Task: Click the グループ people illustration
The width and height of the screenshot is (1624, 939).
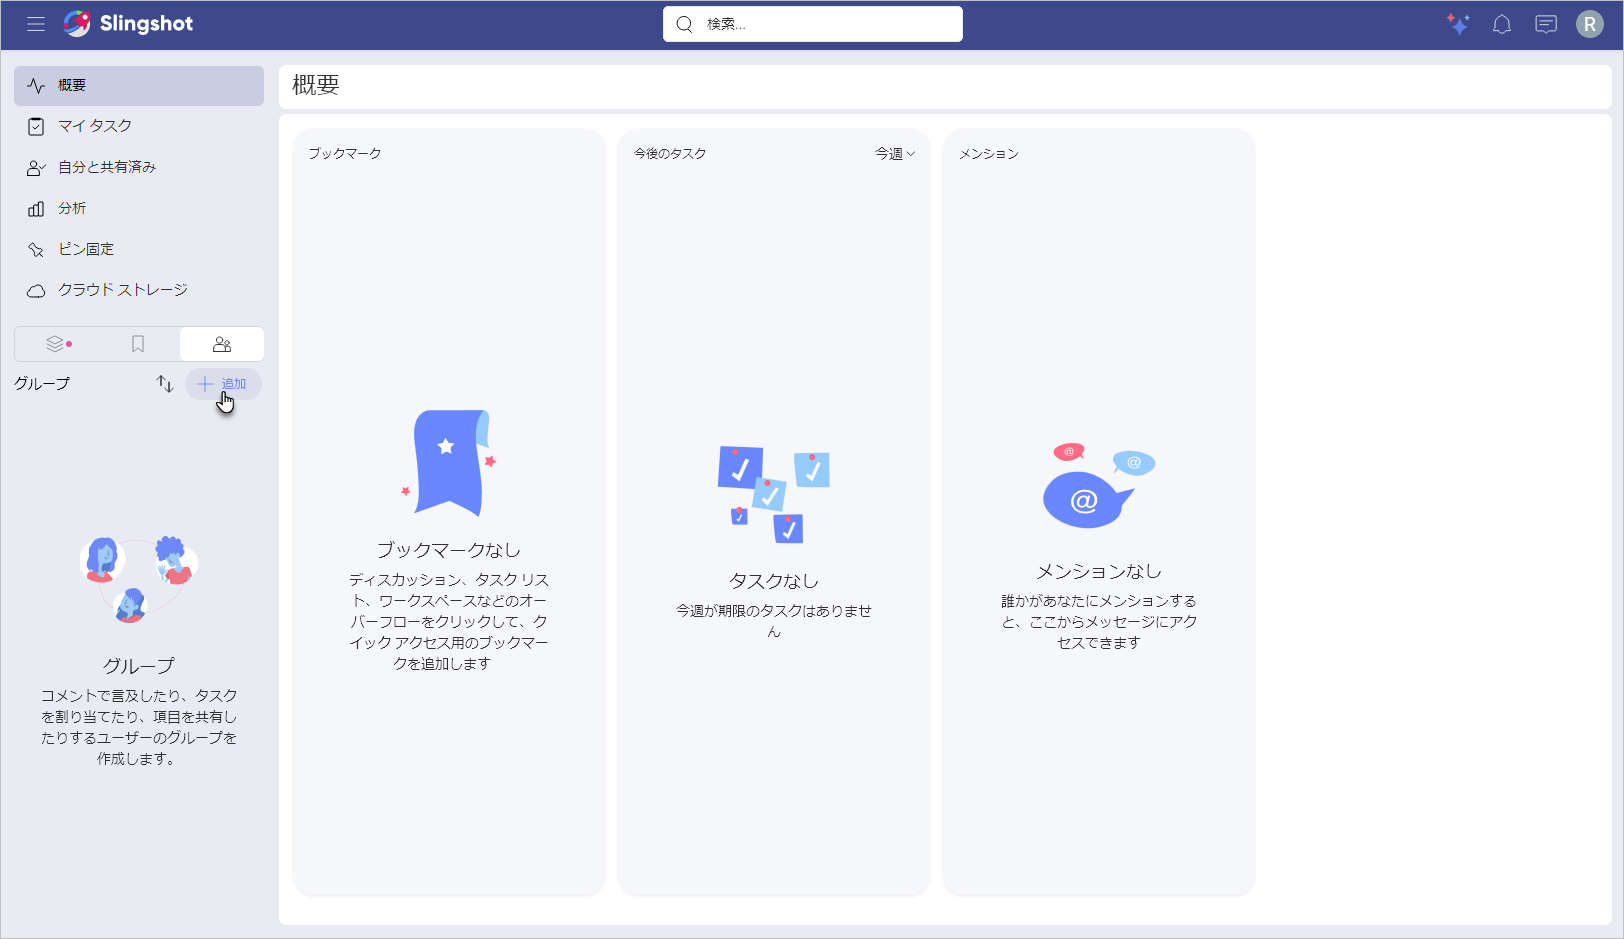Action: (139, 580)
